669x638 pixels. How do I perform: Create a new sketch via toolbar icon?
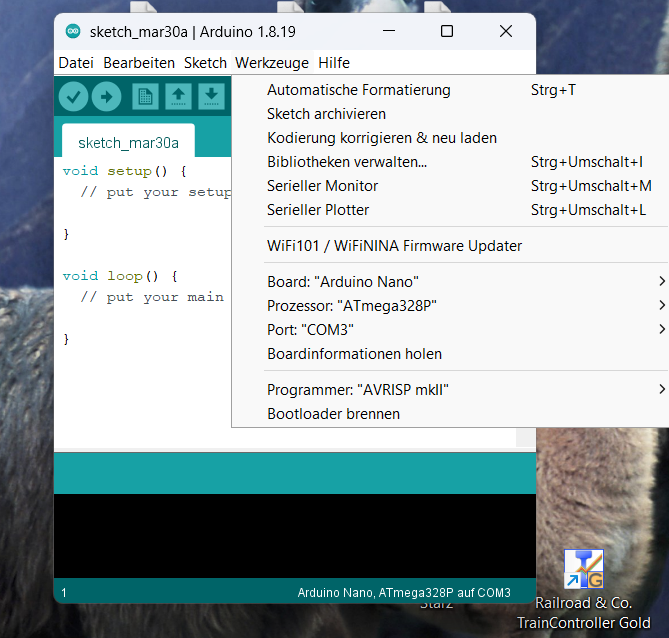coord(145,96)
